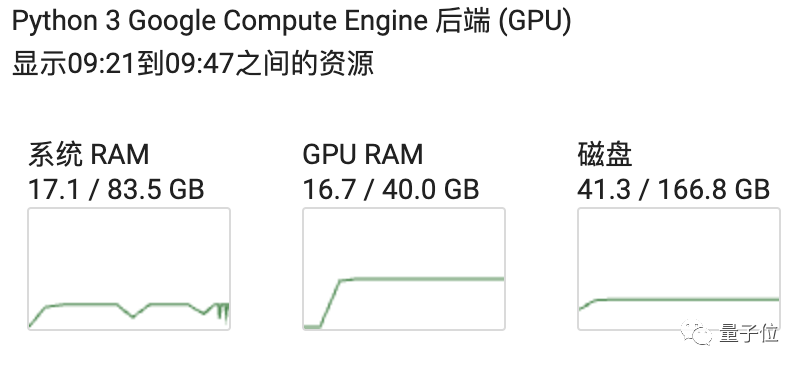The image size is (804, 368).
Task: Open the GPU RAM usage graph
Action: [x=404, y=269]
